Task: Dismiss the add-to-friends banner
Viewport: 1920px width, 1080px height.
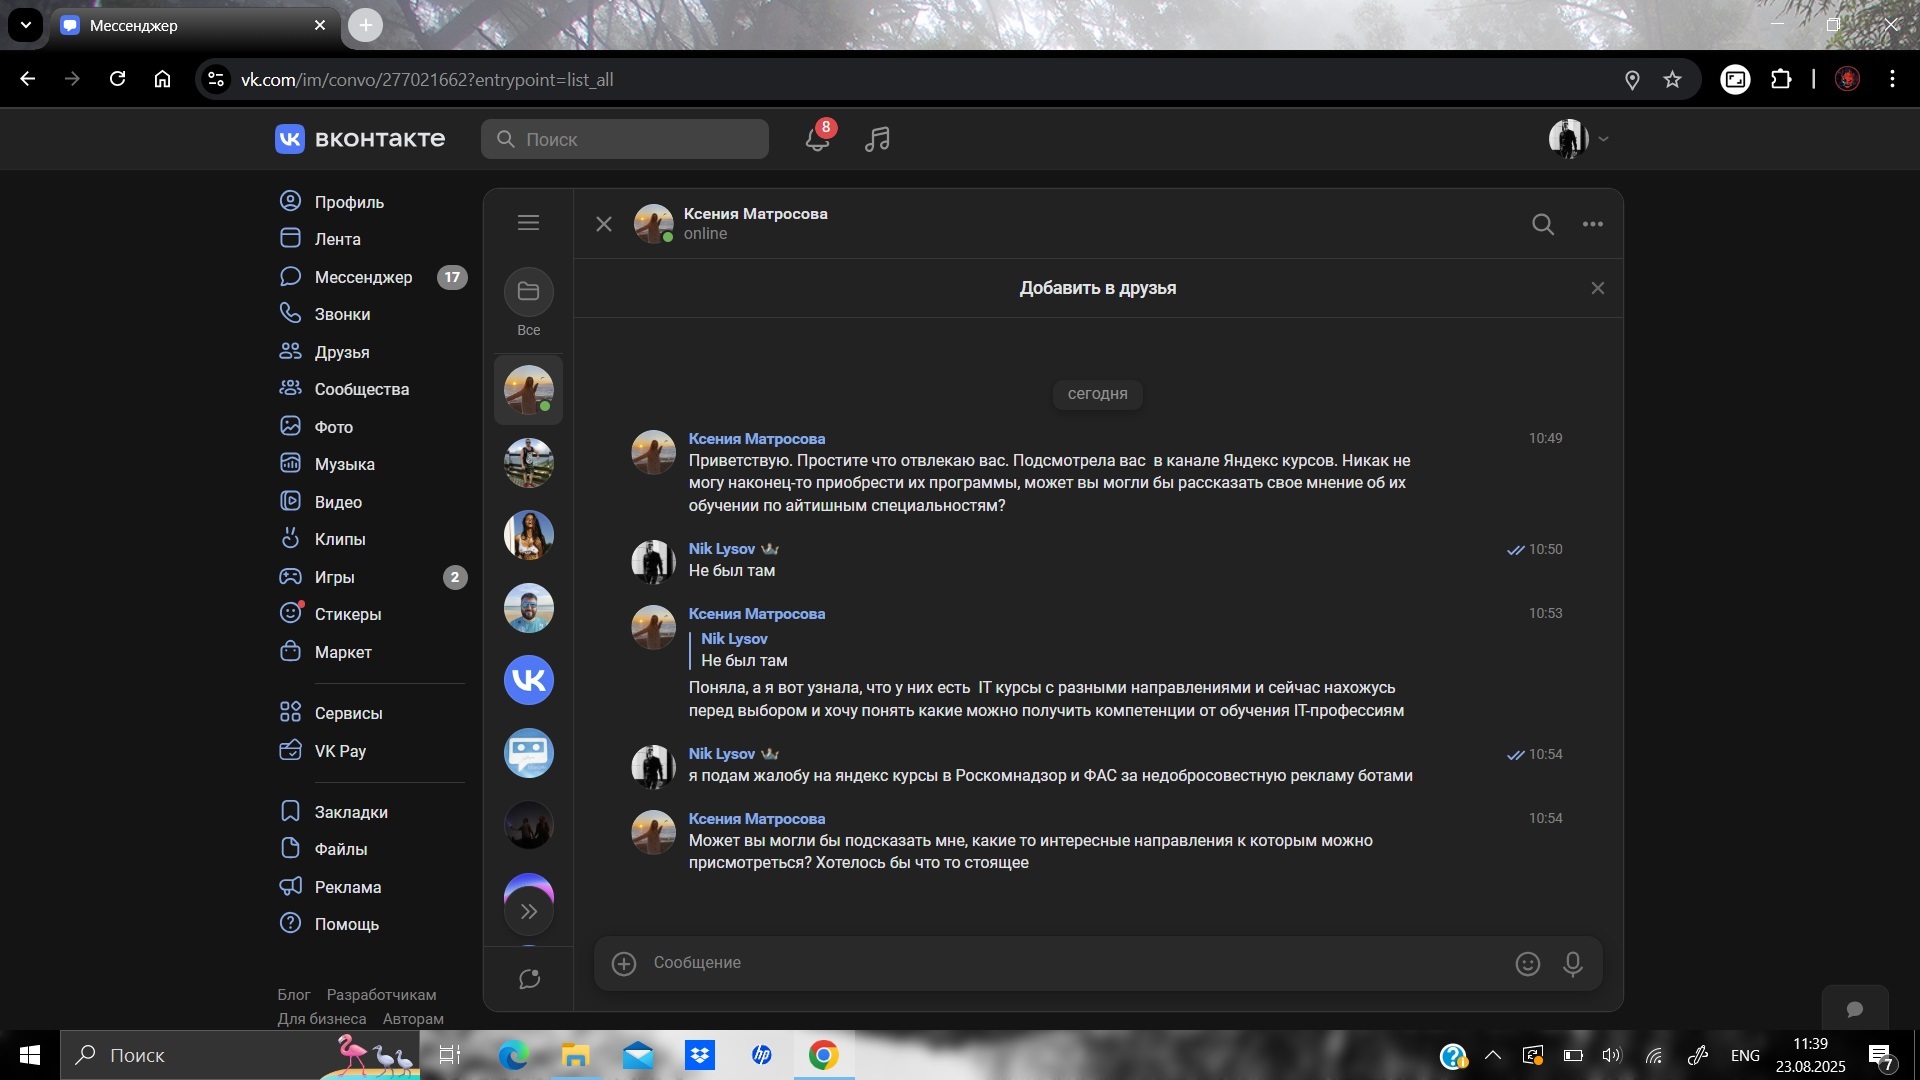Action: point(1597,288)
